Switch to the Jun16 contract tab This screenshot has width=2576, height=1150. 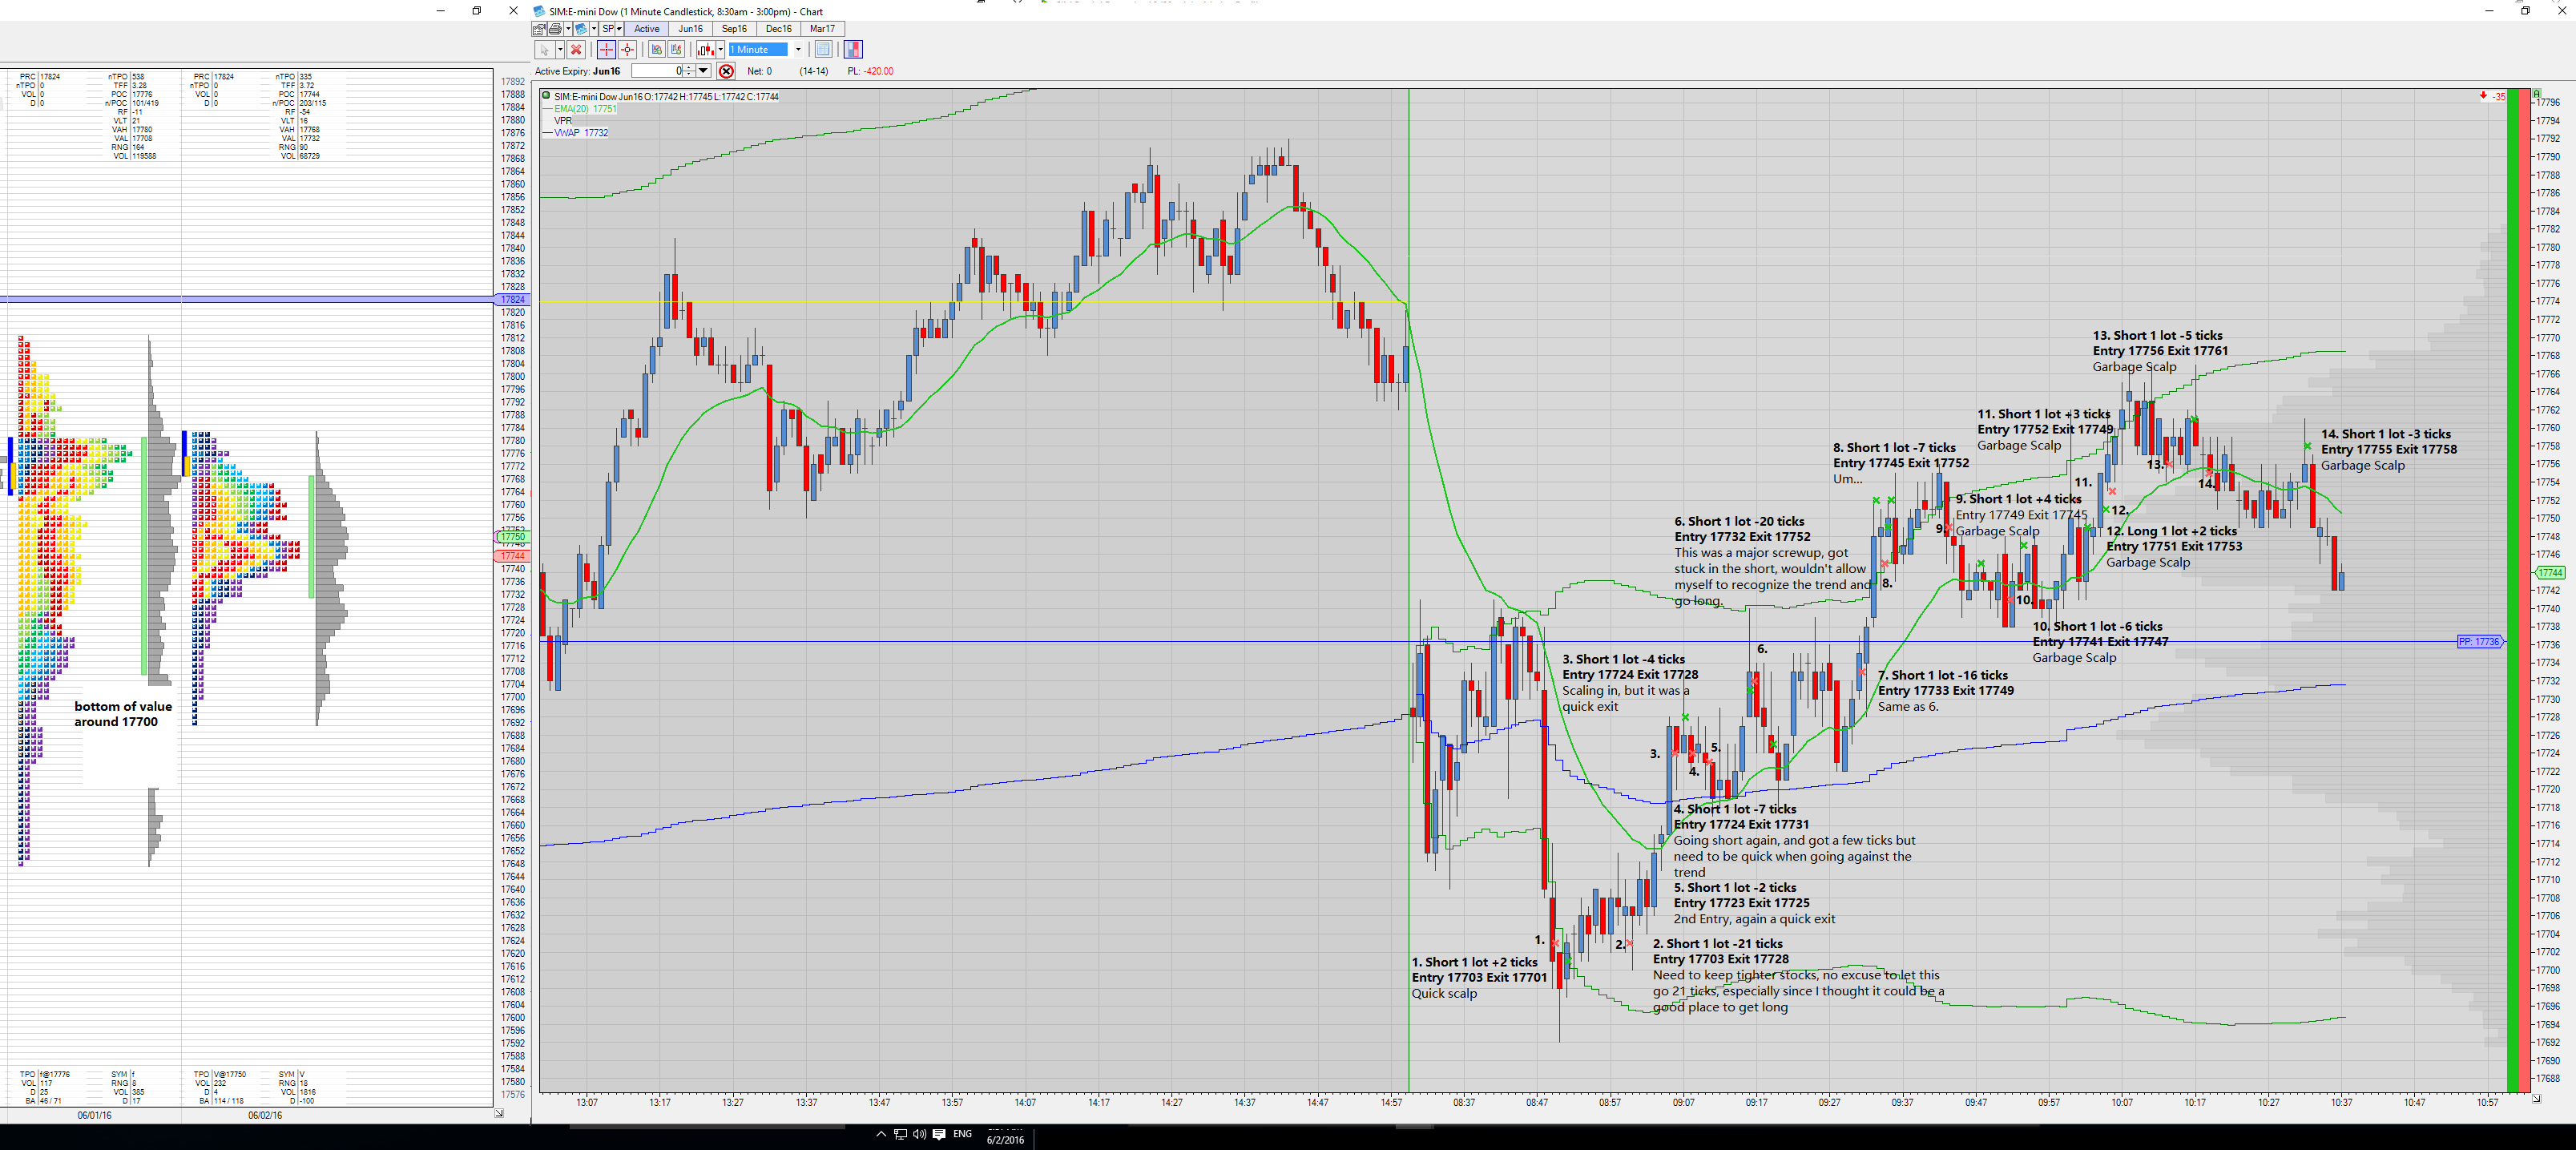[691, 29]
